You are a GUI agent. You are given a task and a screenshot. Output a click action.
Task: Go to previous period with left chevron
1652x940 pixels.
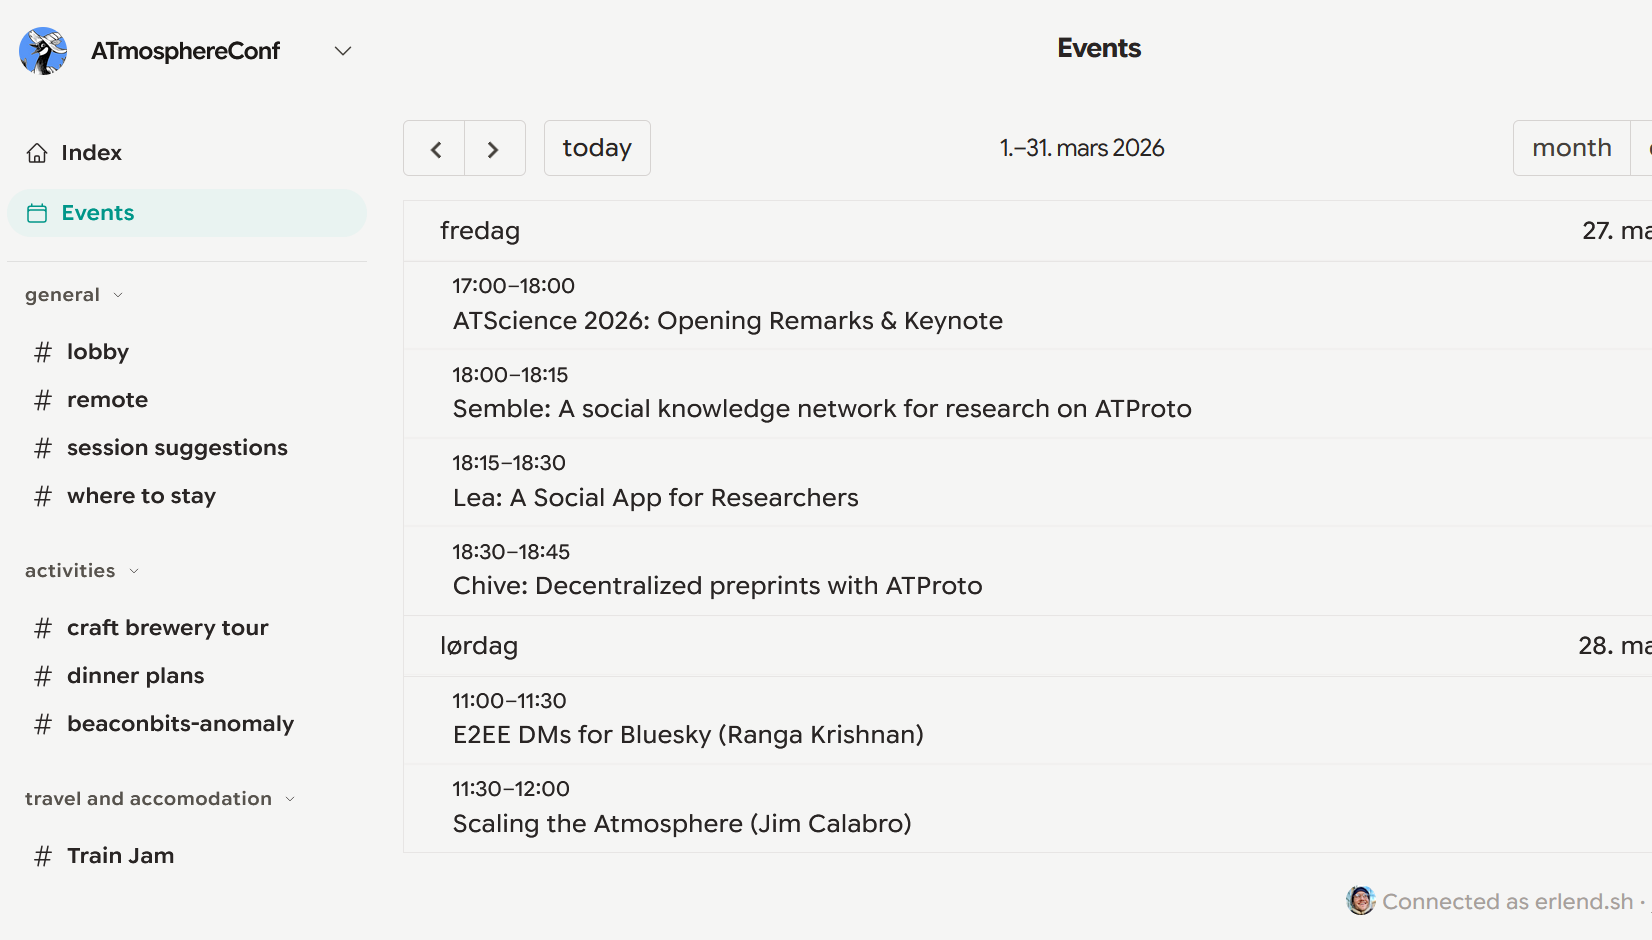[x=434, y=148]
